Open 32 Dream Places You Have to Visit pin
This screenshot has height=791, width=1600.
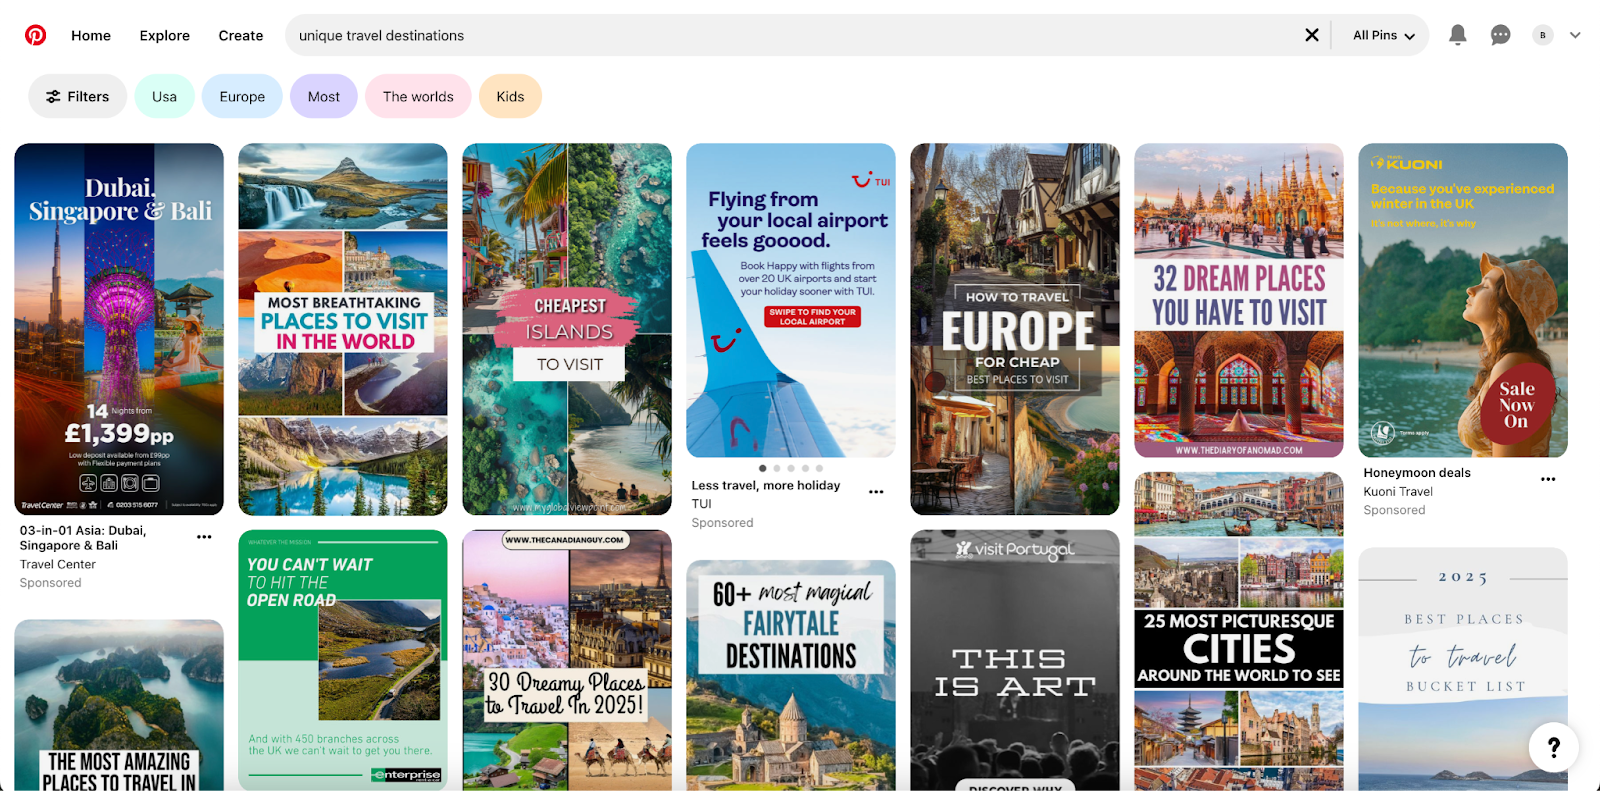tap(1239, 300)
